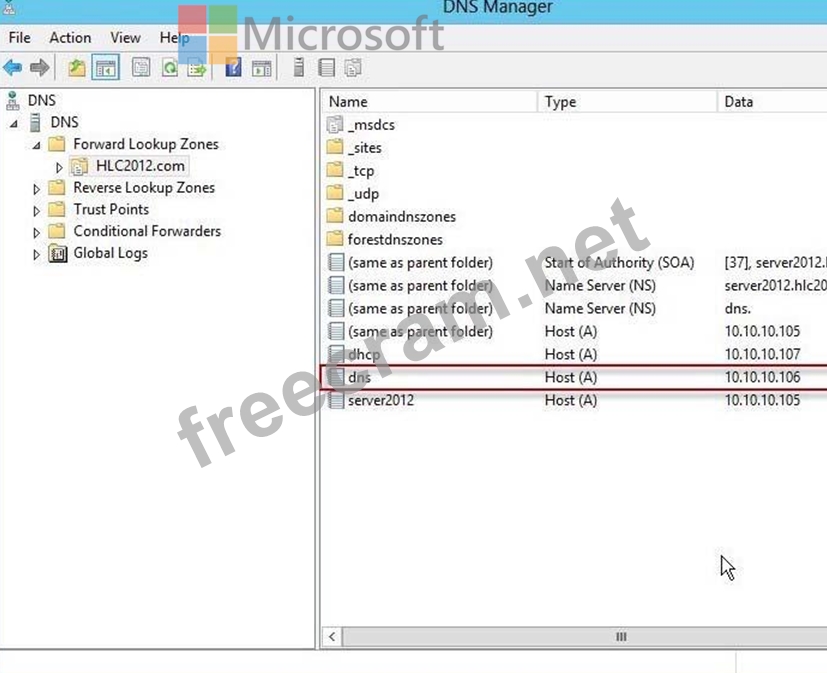Click the Start of Authority record icon
The image size is (827, 673).
point(335,262)
